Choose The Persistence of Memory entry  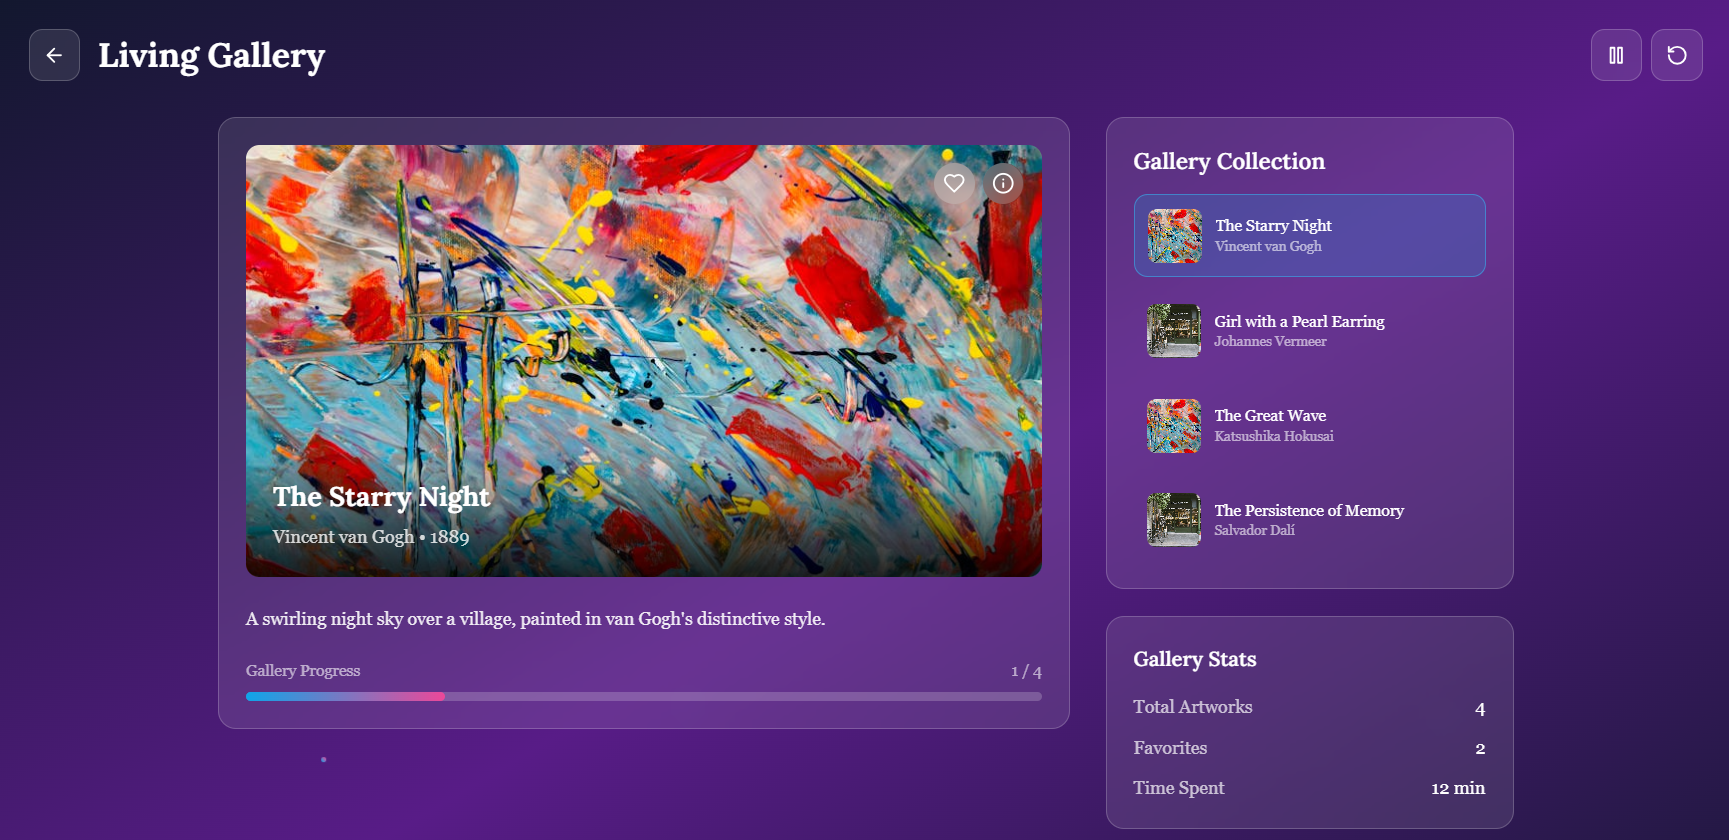tap(1309, 520)
